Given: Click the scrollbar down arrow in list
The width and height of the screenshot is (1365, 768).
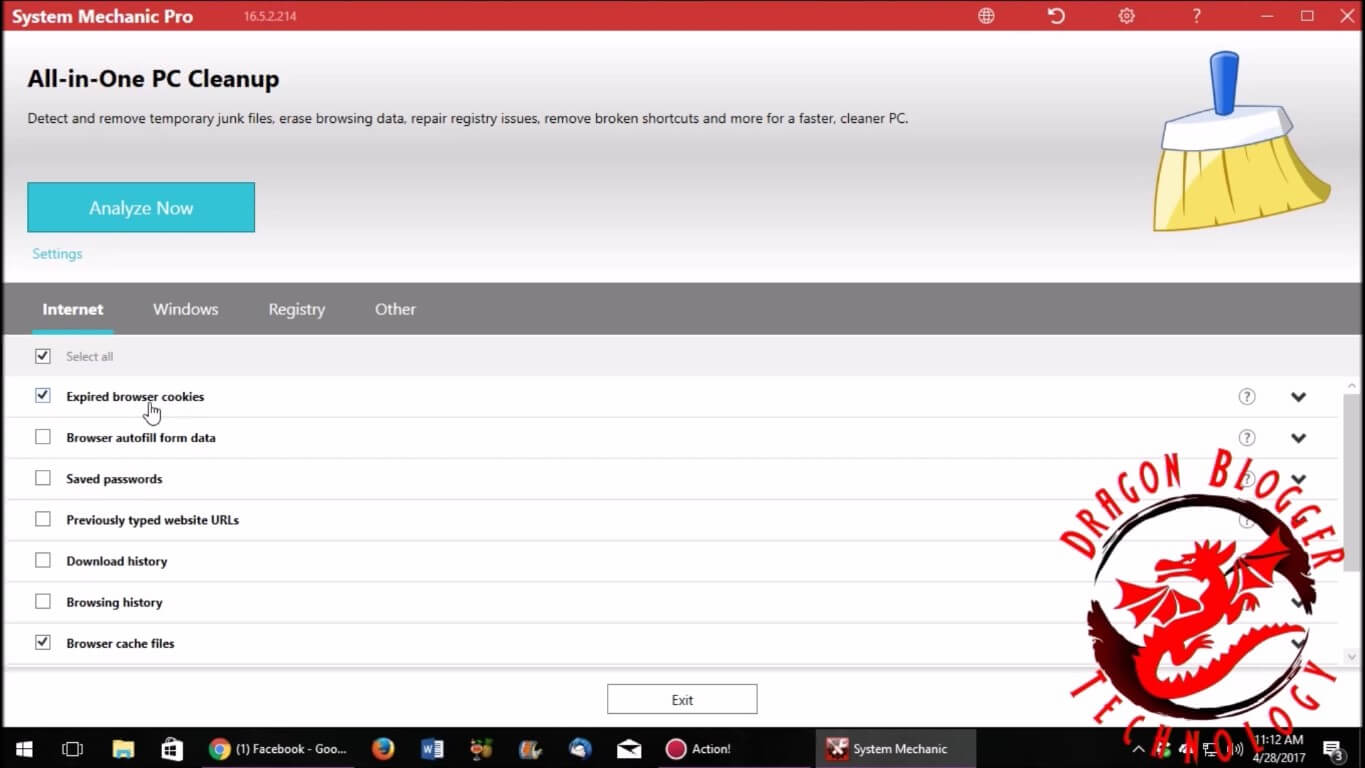Looking at the screenshot, I should (1351, 657).
